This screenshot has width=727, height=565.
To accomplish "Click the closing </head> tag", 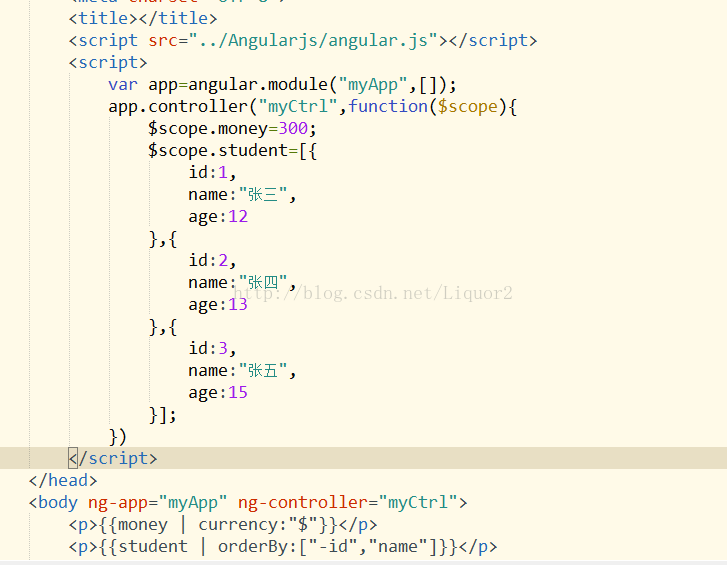I will pyautogui.click(x=63, y=481).
